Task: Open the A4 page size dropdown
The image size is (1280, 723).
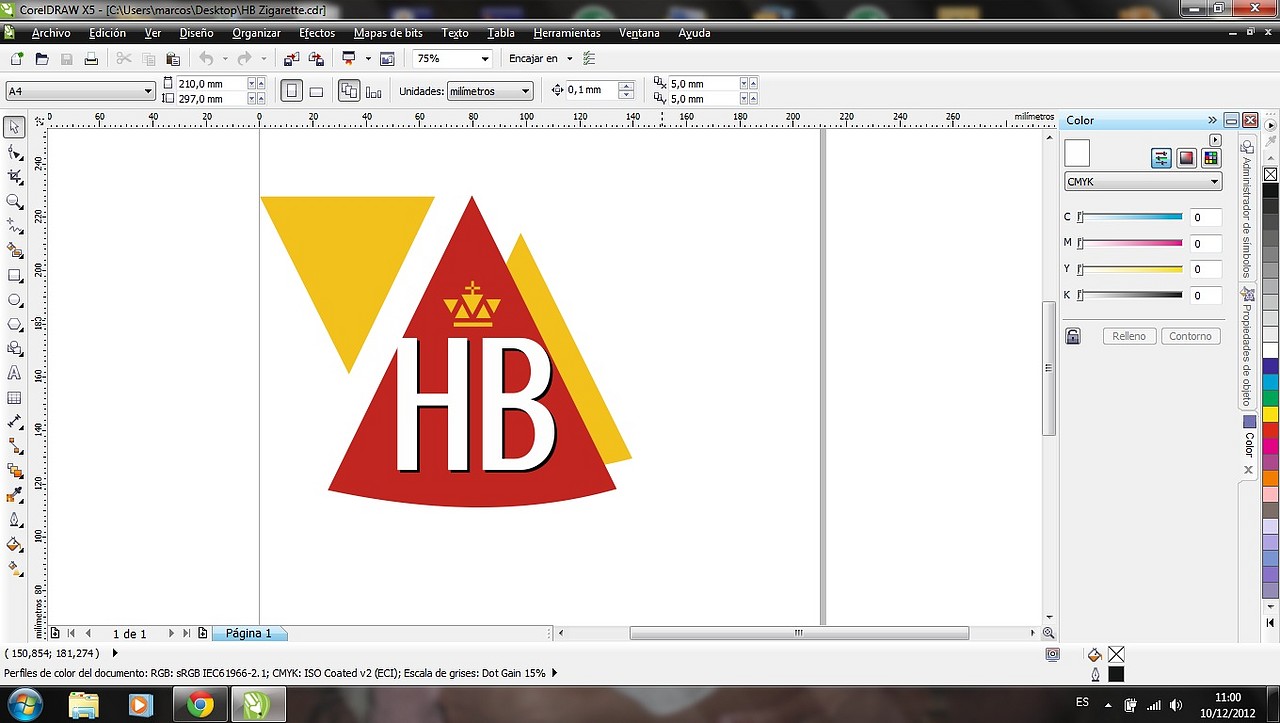Action: pyautogui.click(x=148, y=91)
